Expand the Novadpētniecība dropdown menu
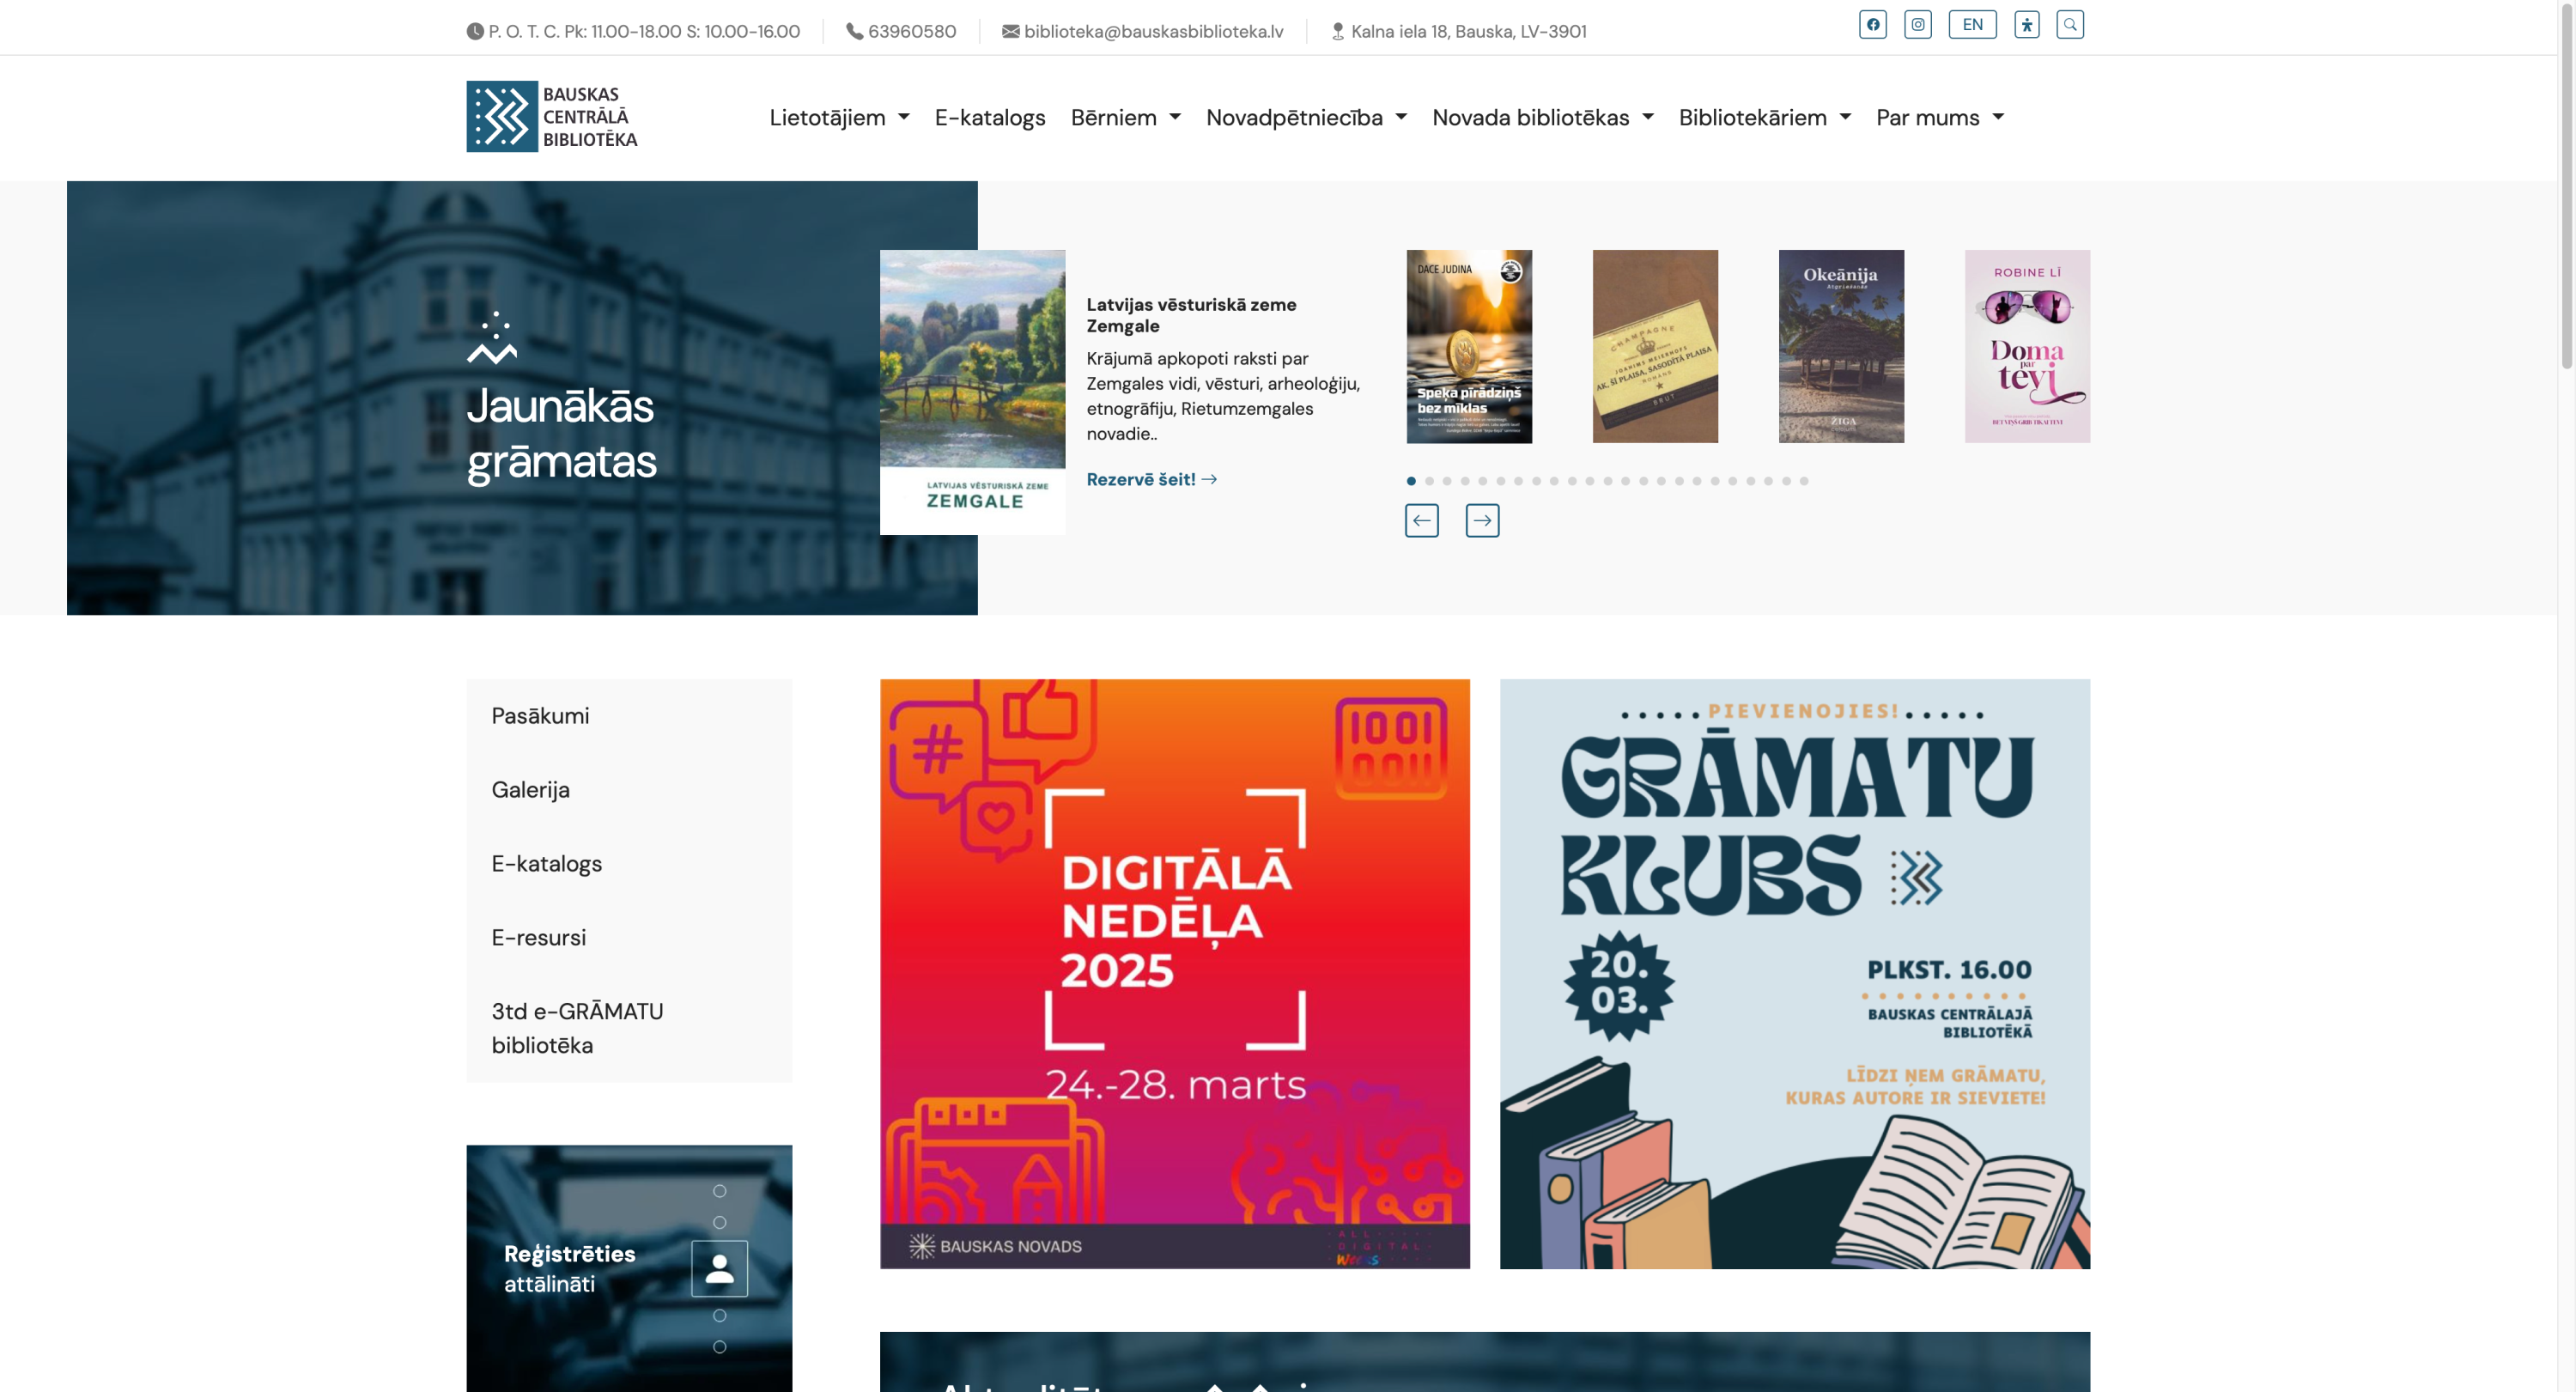Viewport: 2576px width, 1392px height. tap(1305, 118)
